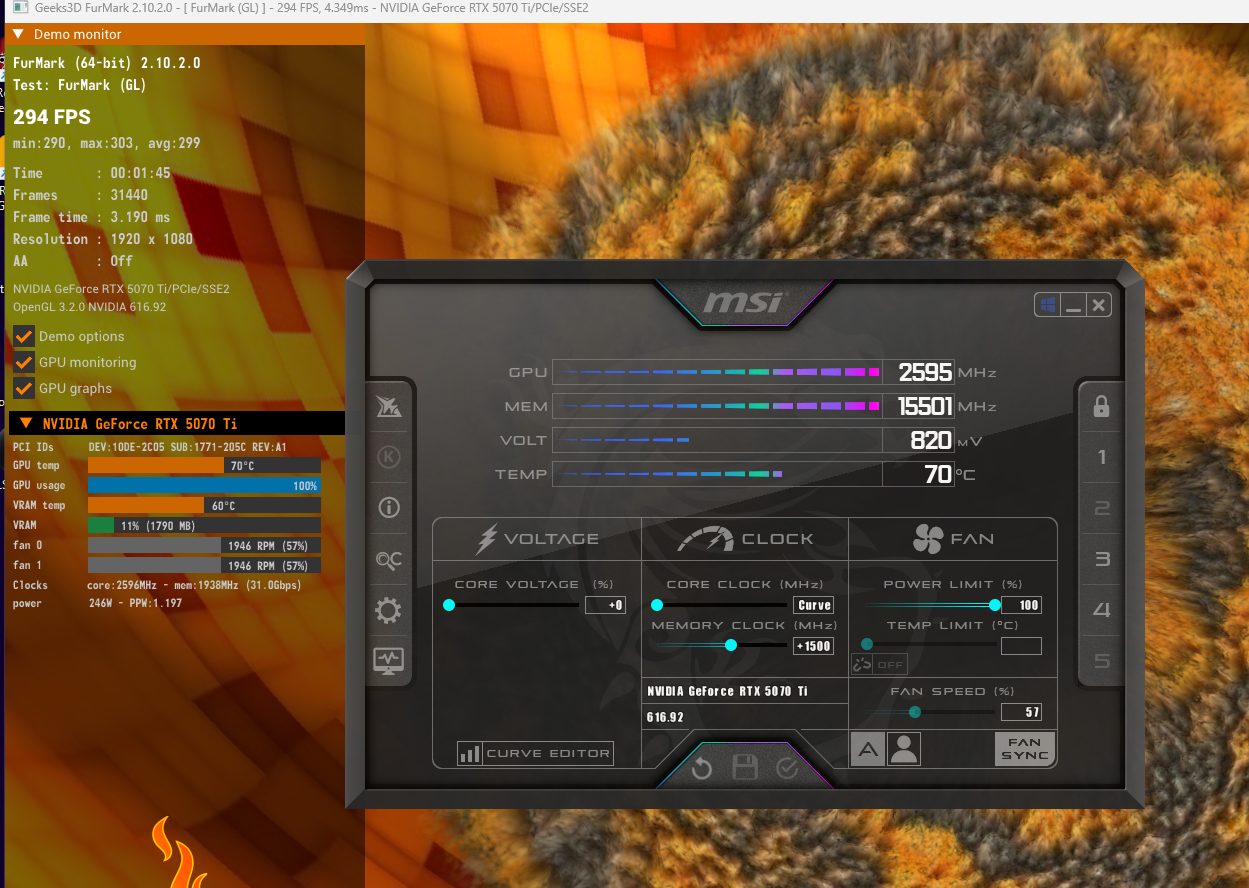Screen dimensions: 1249x888
Task: Minimize the MSI Afterburner window
Action: tap(1073, 306)
